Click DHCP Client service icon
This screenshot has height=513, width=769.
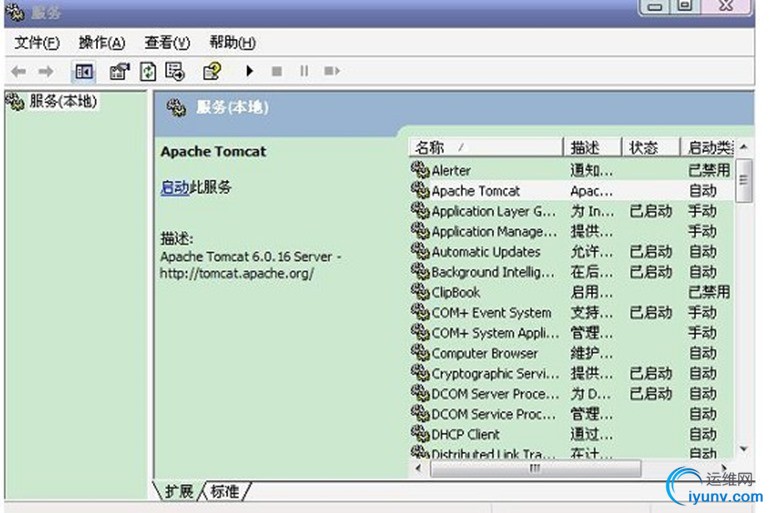pyautogui.click(x=420, y=434)
